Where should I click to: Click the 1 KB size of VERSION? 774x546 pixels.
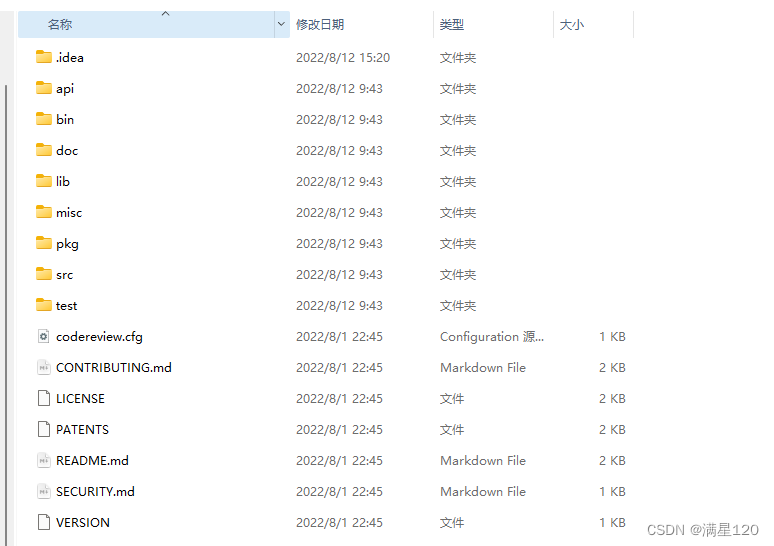coord(612,523)
